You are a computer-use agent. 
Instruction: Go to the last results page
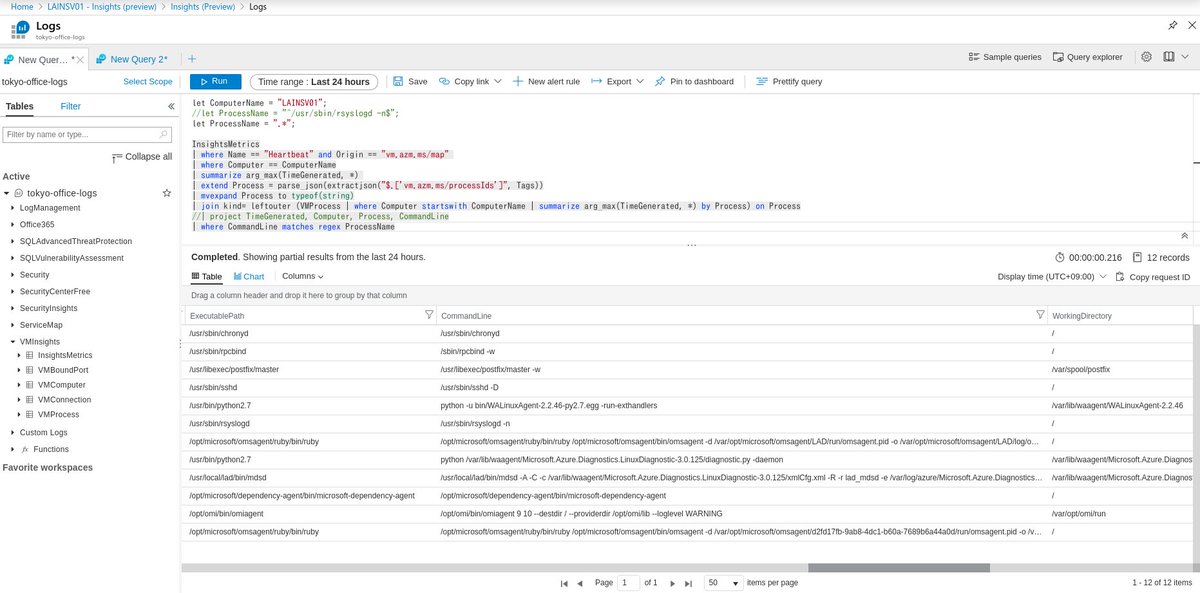(x=688, y=582)
